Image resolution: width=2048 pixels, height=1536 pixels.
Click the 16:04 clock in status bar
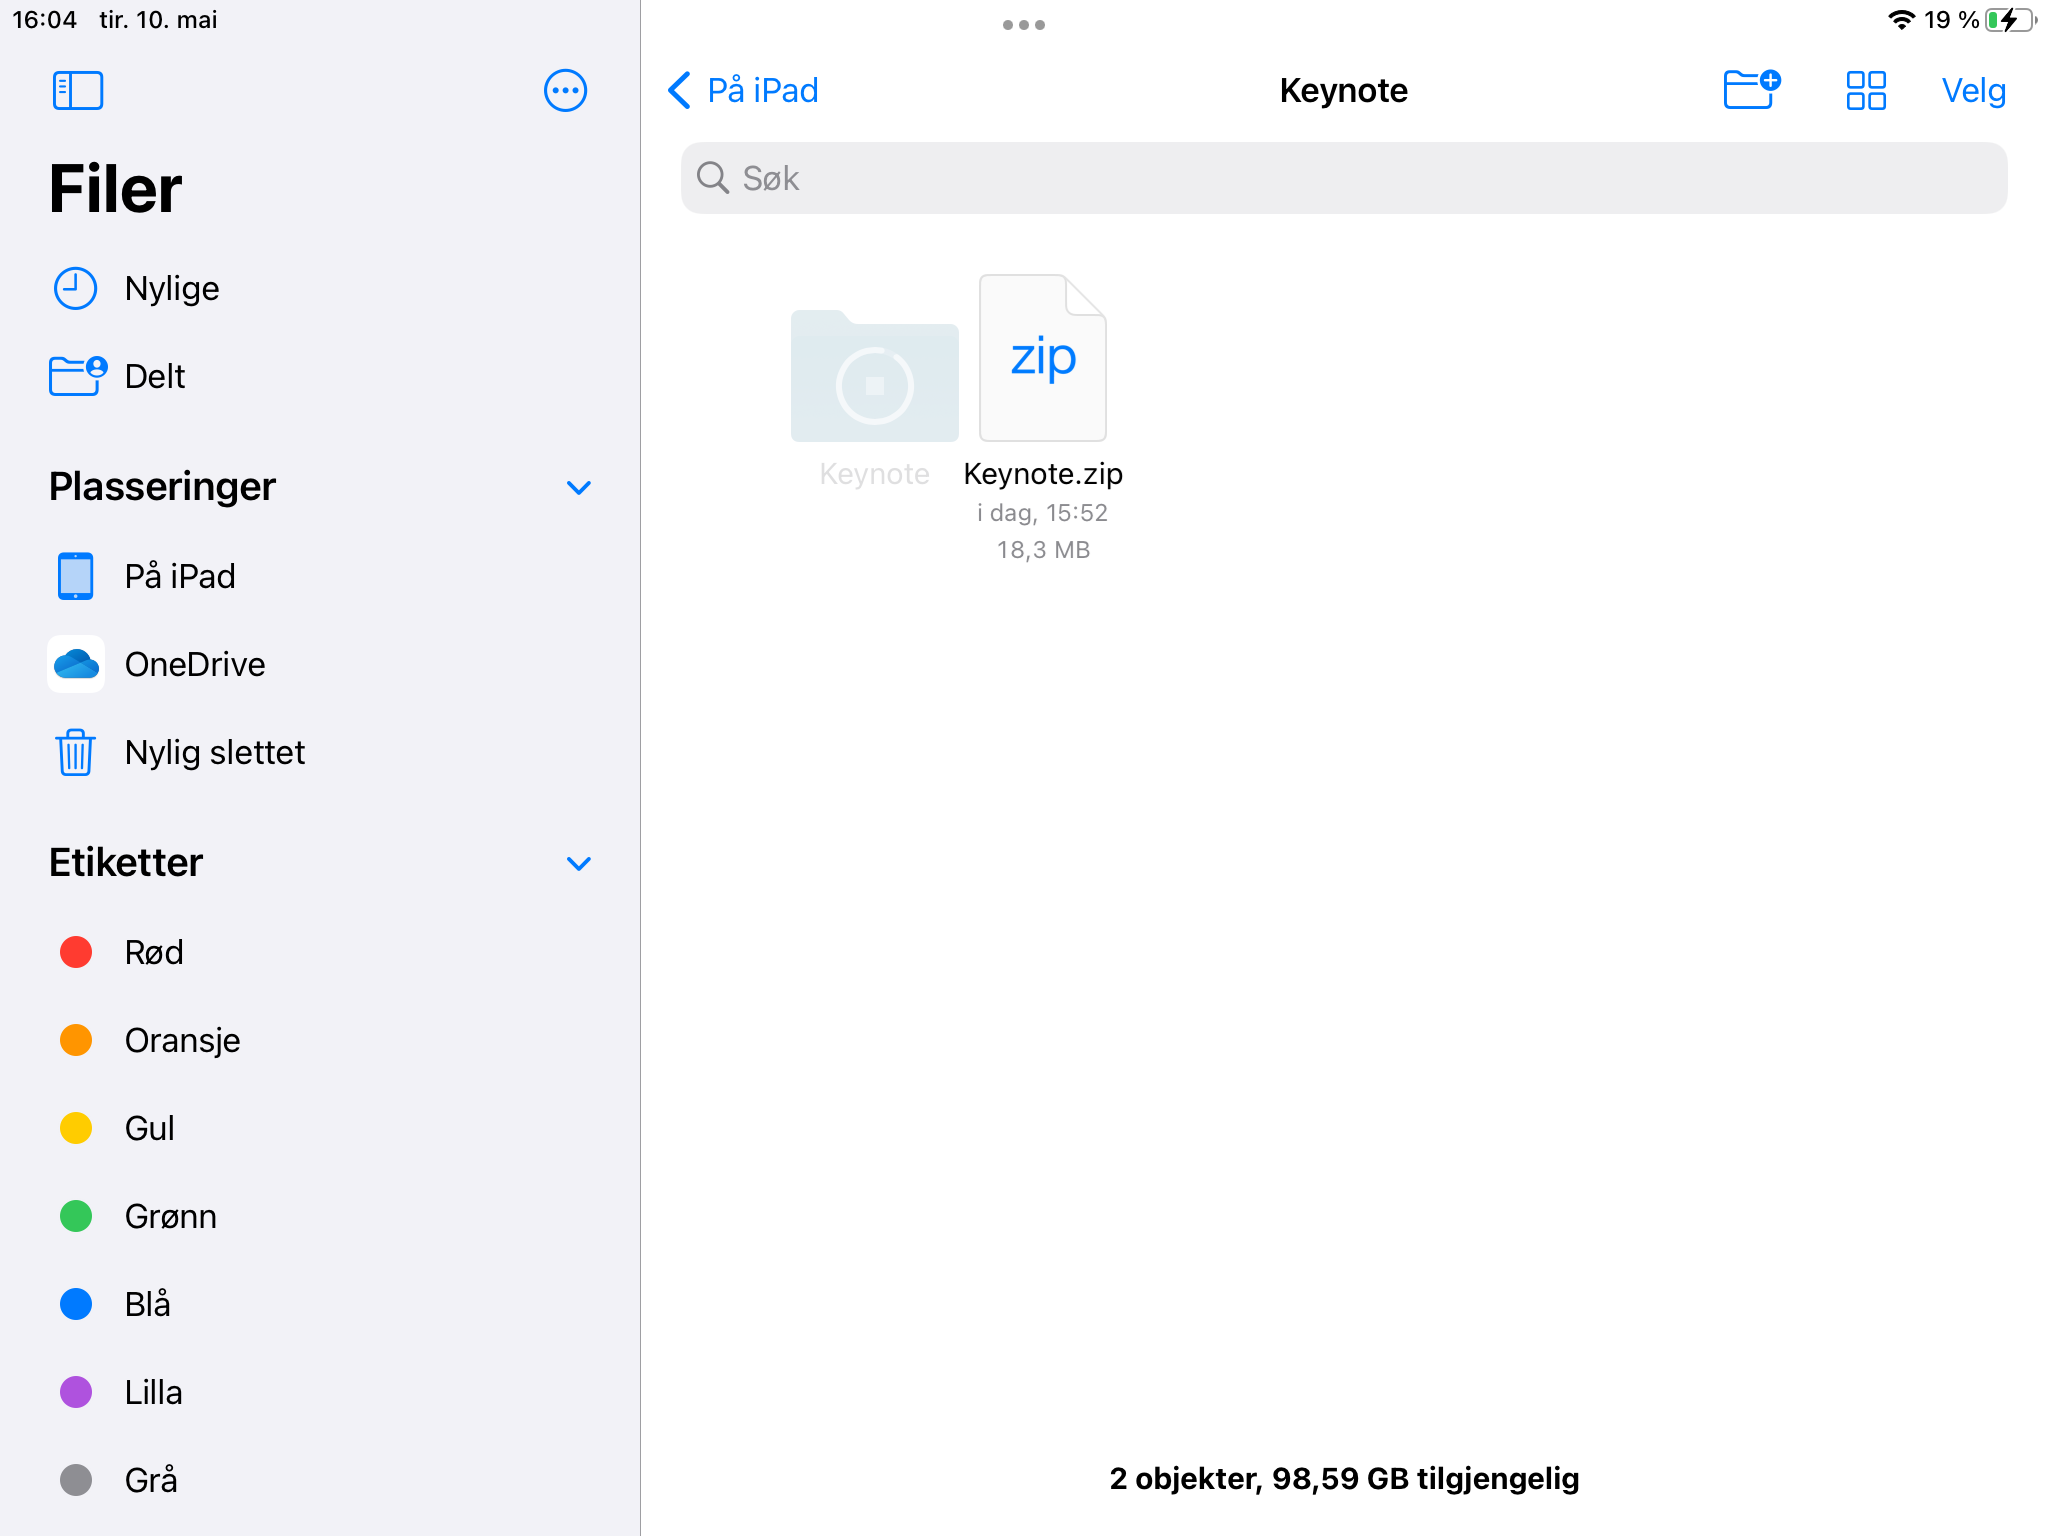(44, 20)
